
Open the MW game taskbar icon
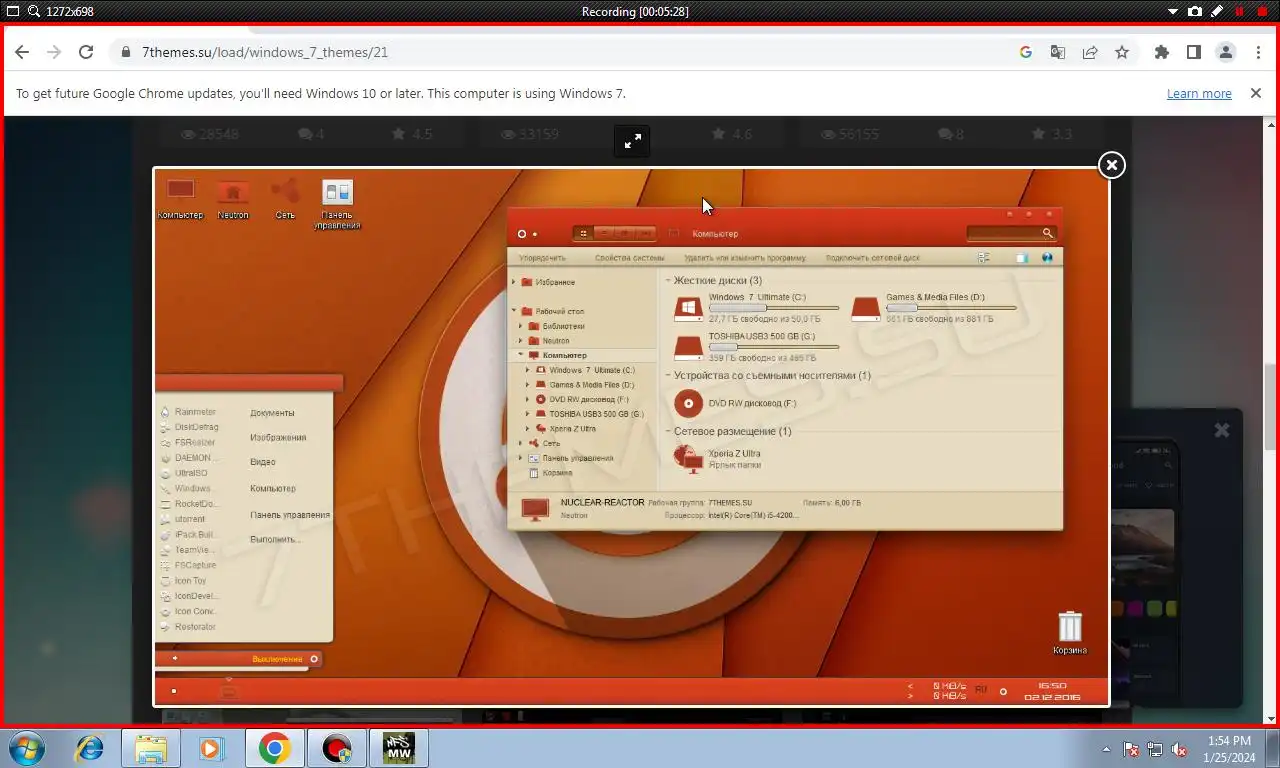pyautogui.click(x=399, y=748)
